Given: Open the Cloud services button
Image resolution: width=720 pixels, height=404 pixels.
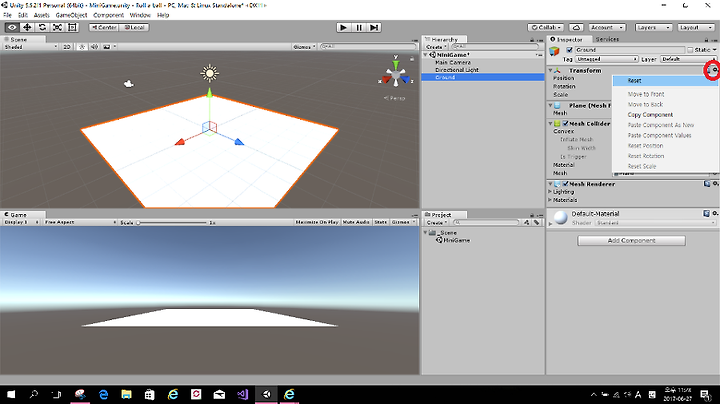Looking at the screenshot, I should pos(576,28).
